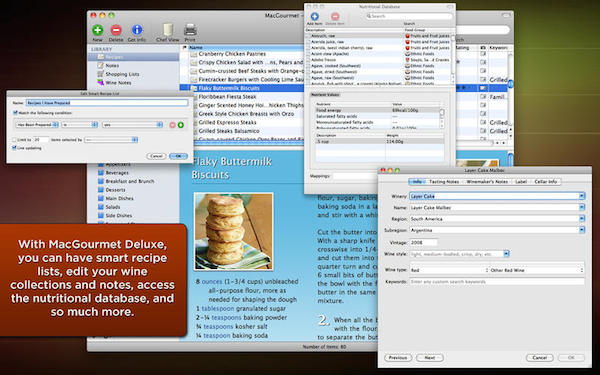Expand the Region combo box arrow
The height and width of the screenshot is (375, 600).
pyautogui.click(x=582, y=219)
